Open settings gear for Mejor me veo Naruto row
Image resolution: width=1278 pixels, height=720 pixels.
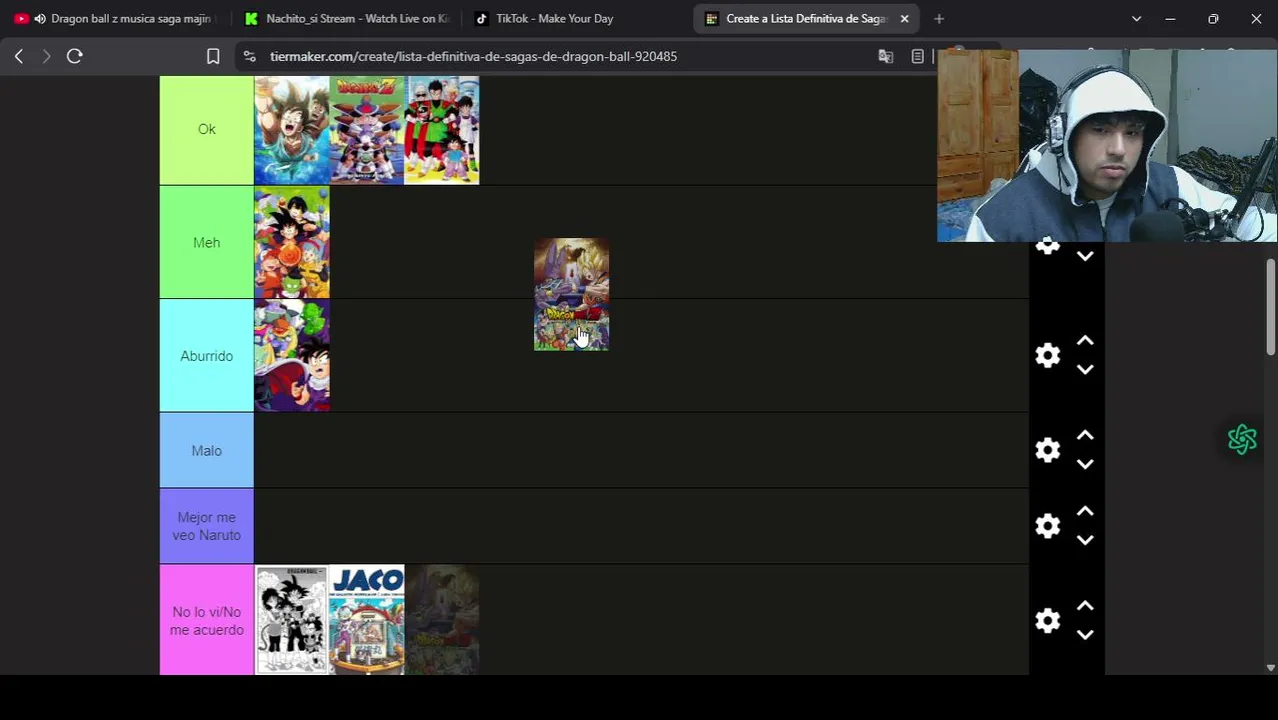[1047, 526]
